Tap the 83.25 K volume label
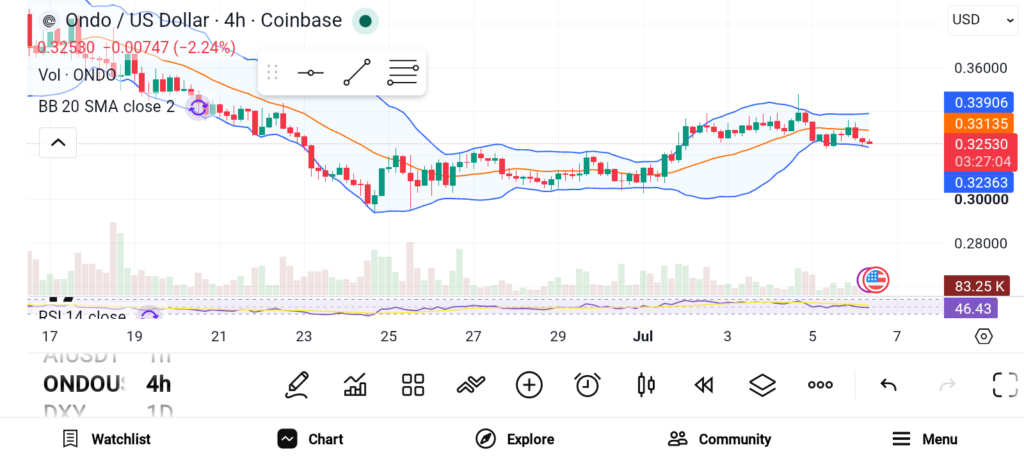The image size is (1024, 461). [977, 286]
